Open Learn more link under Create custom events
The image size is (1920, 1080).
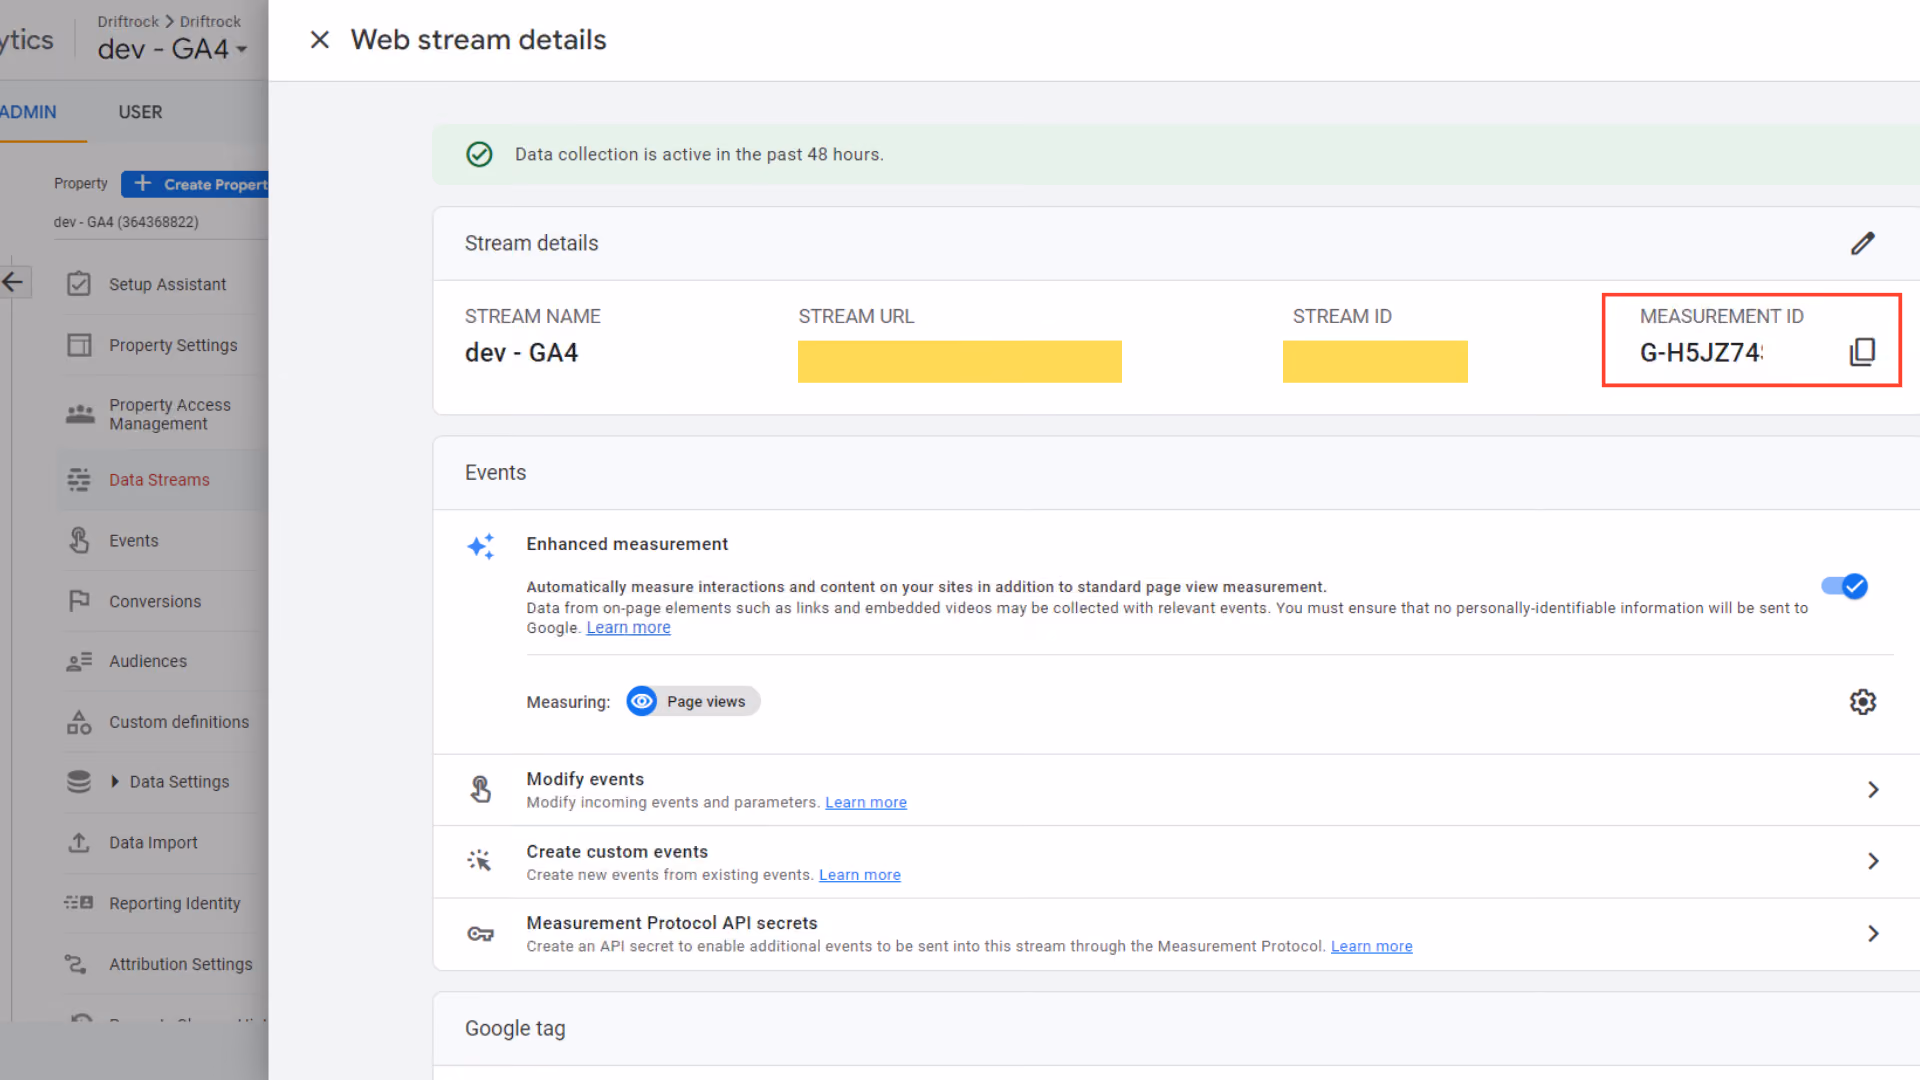860,875
